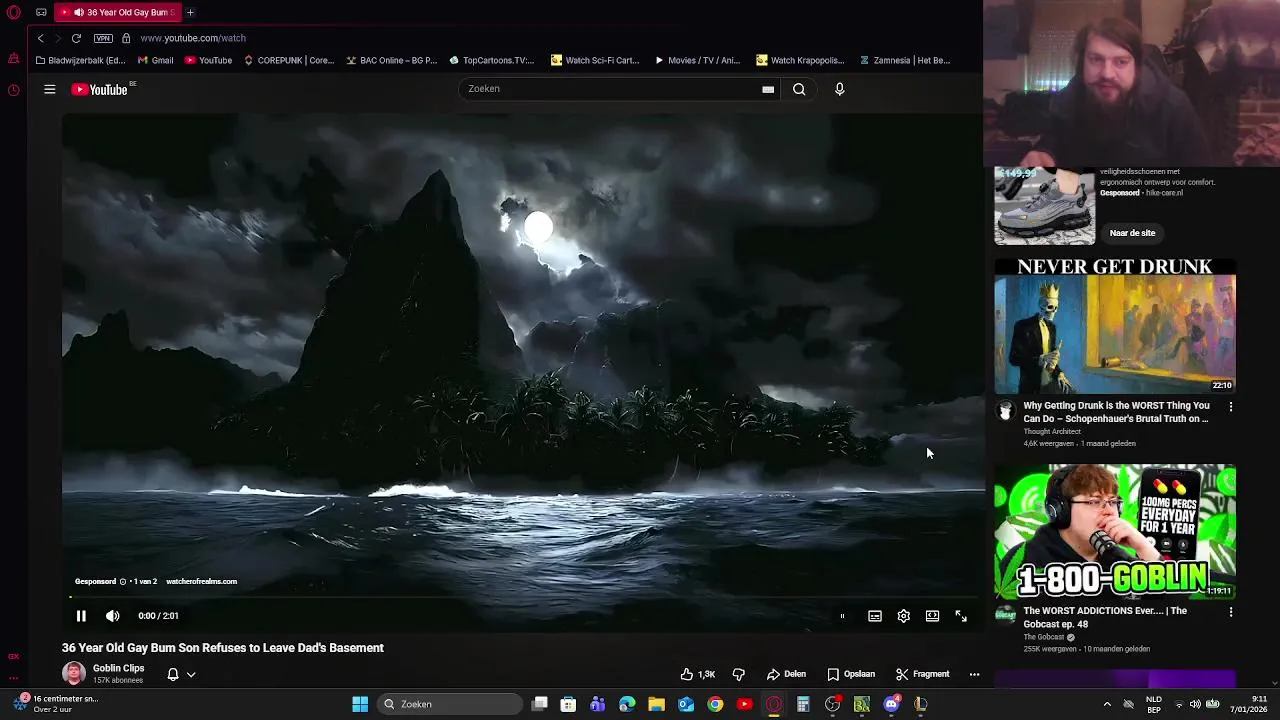Open the 'Goblin Clips' channel name
This screenshot has width=1280, height=720.
(118, 668)
